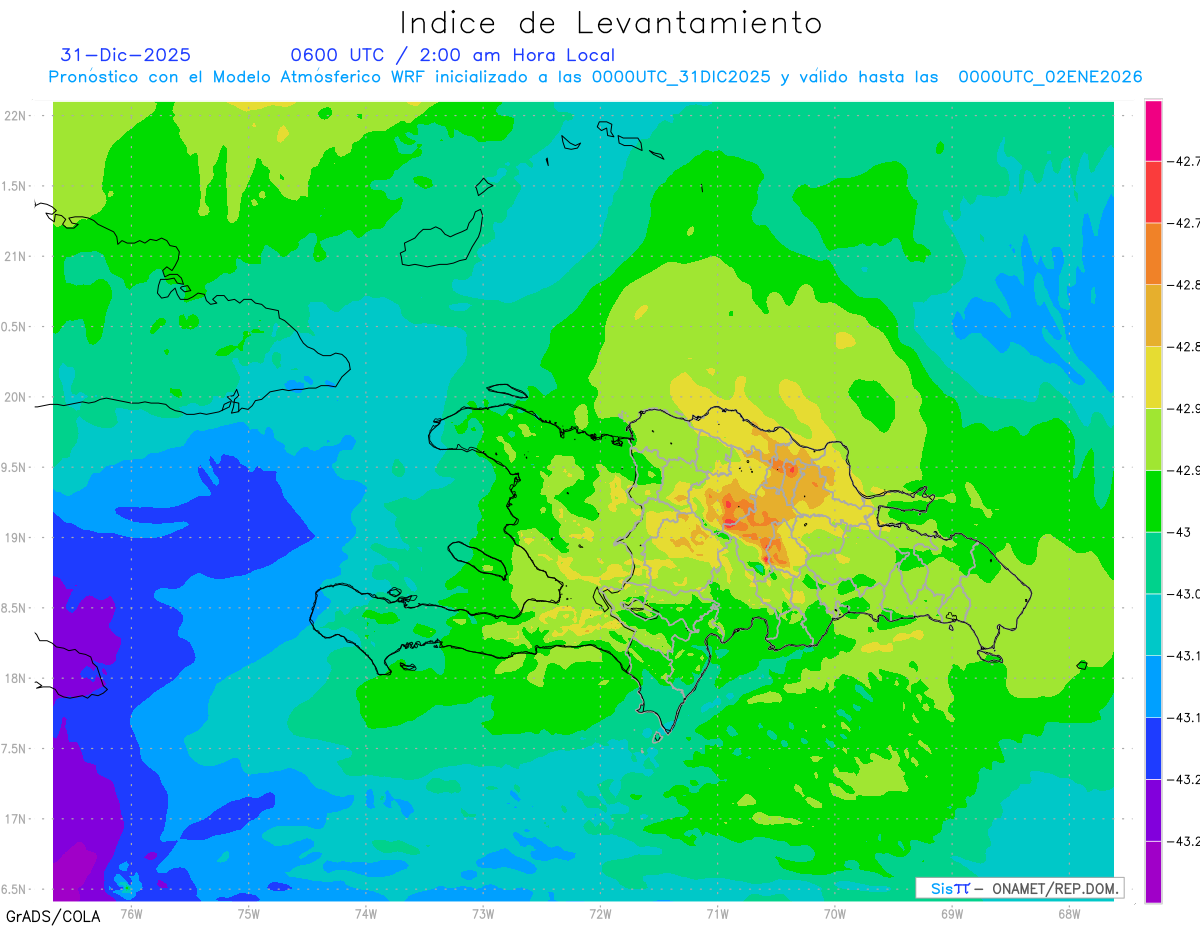Click the title 'Indice de Levantamiento'
Image resolution: width=1200 pixels, height=927 pixels.
click(x=611, y=23)
